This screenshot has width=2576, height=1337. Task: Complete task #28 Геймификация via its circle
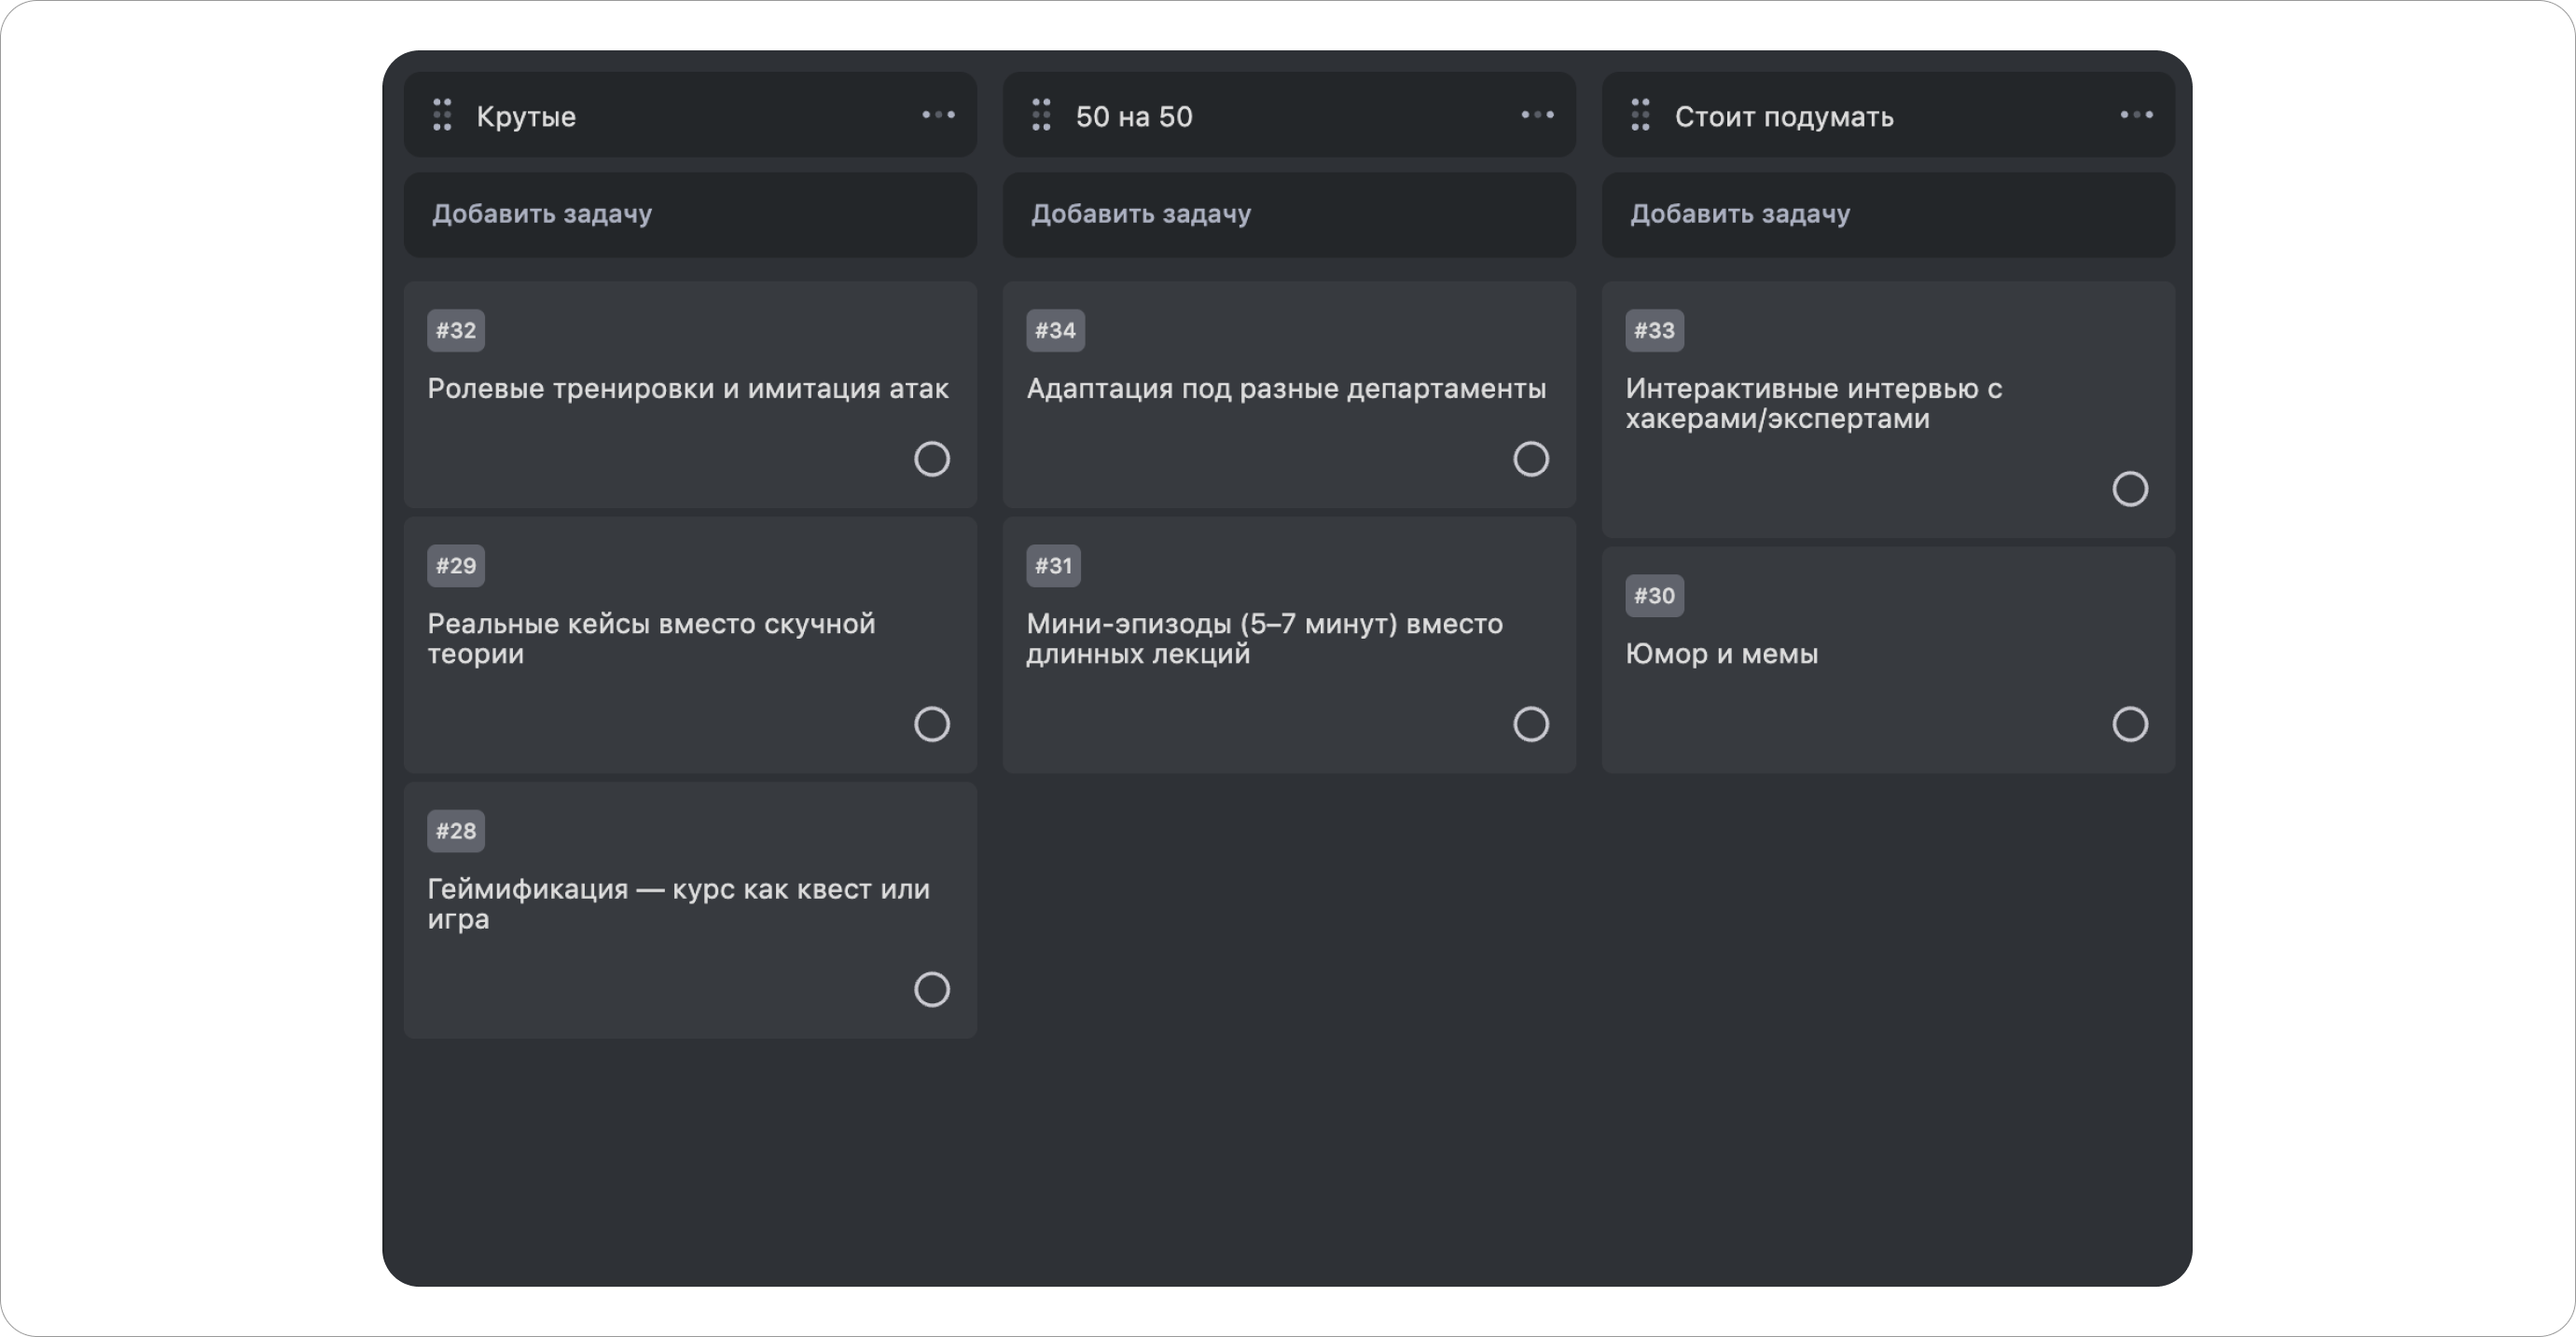click(x=931, y=989)
